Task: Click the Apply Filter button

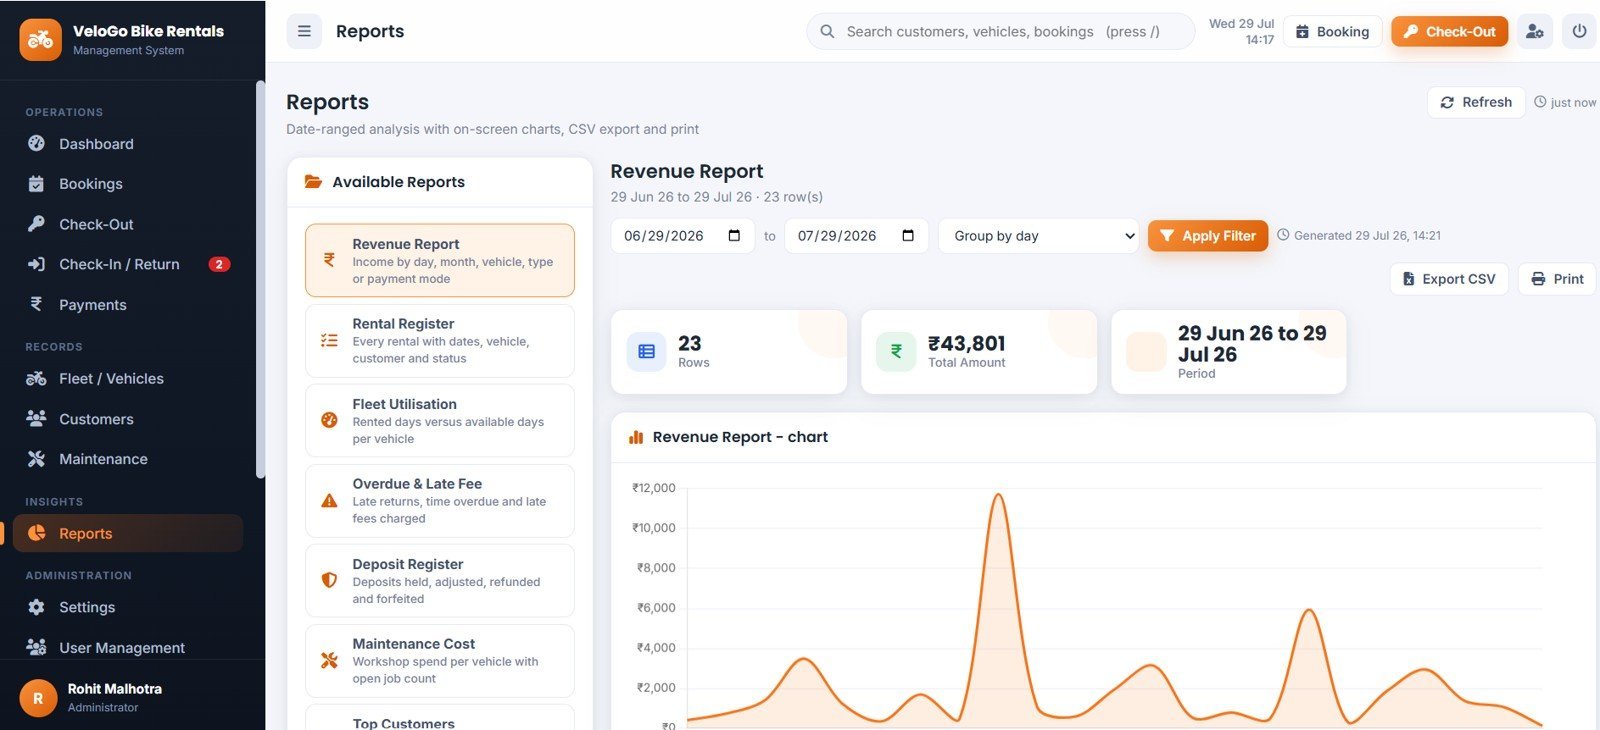Action: pyautogui.click(x=1208, y=236)
